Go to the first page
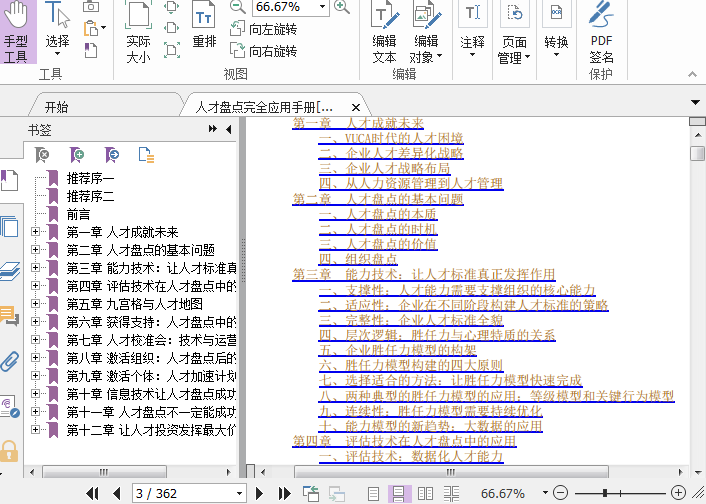The image size is (706, 504). pos(92,494)
